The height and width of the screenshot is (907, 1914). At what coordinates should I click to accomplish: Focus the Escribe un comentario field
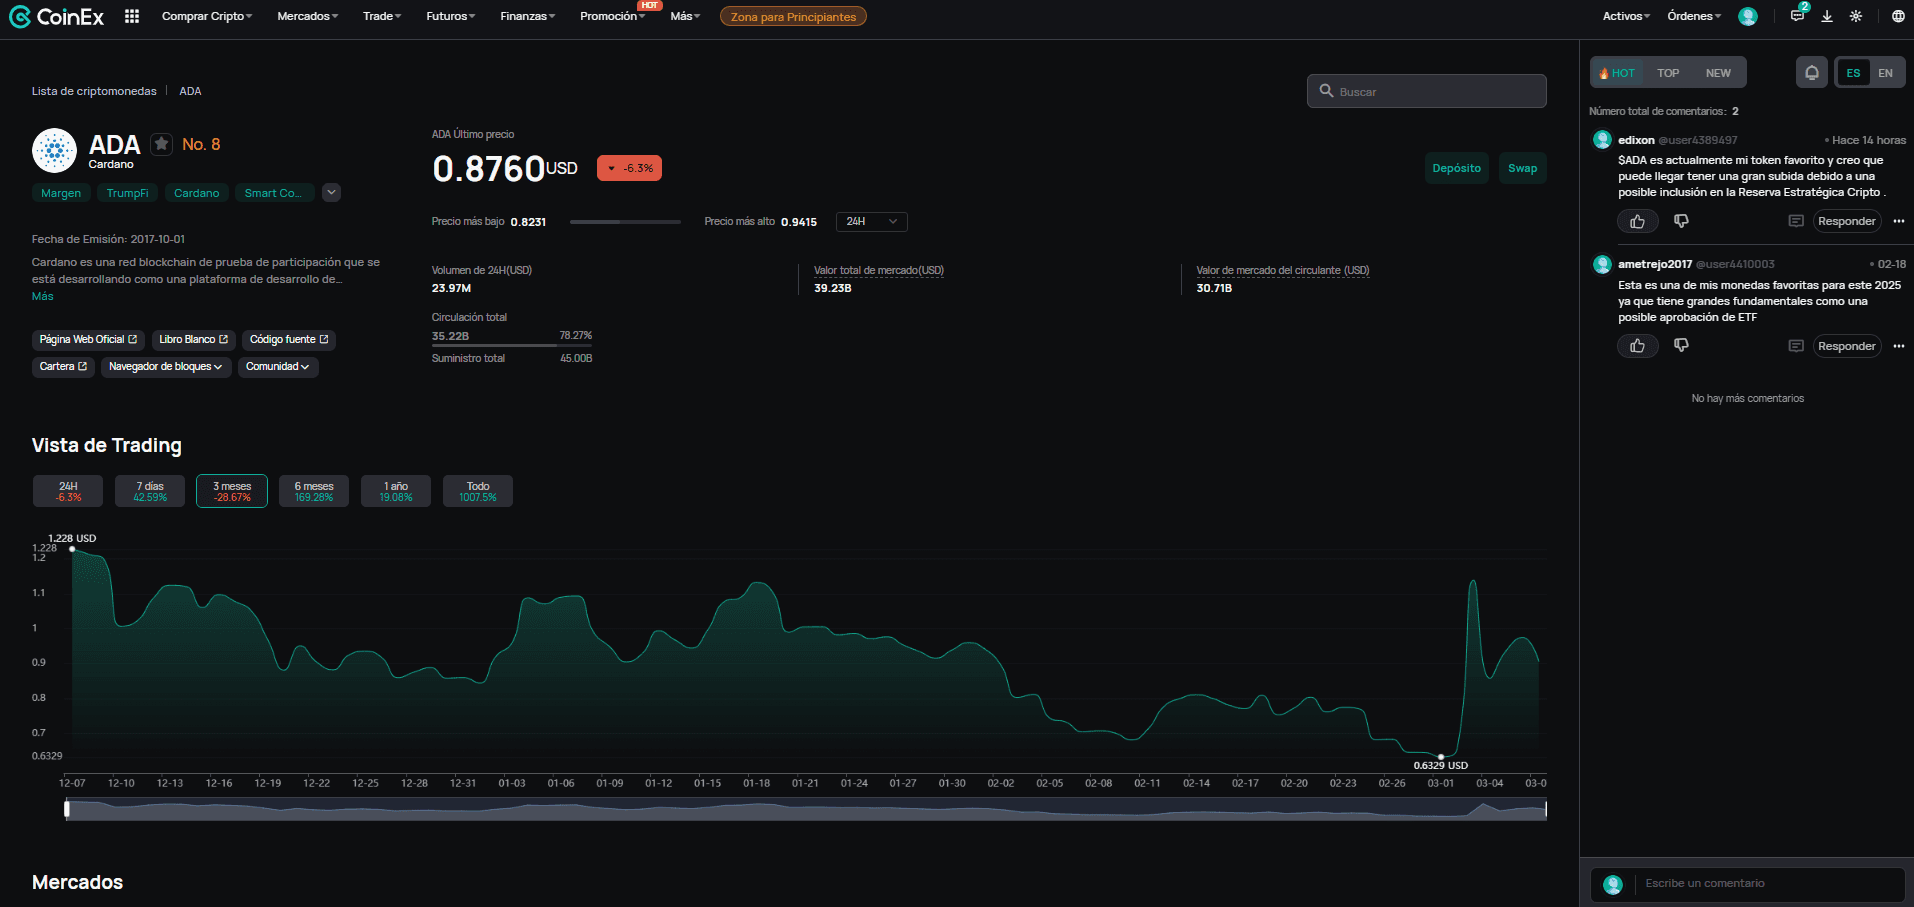[x=1748, y=884]
